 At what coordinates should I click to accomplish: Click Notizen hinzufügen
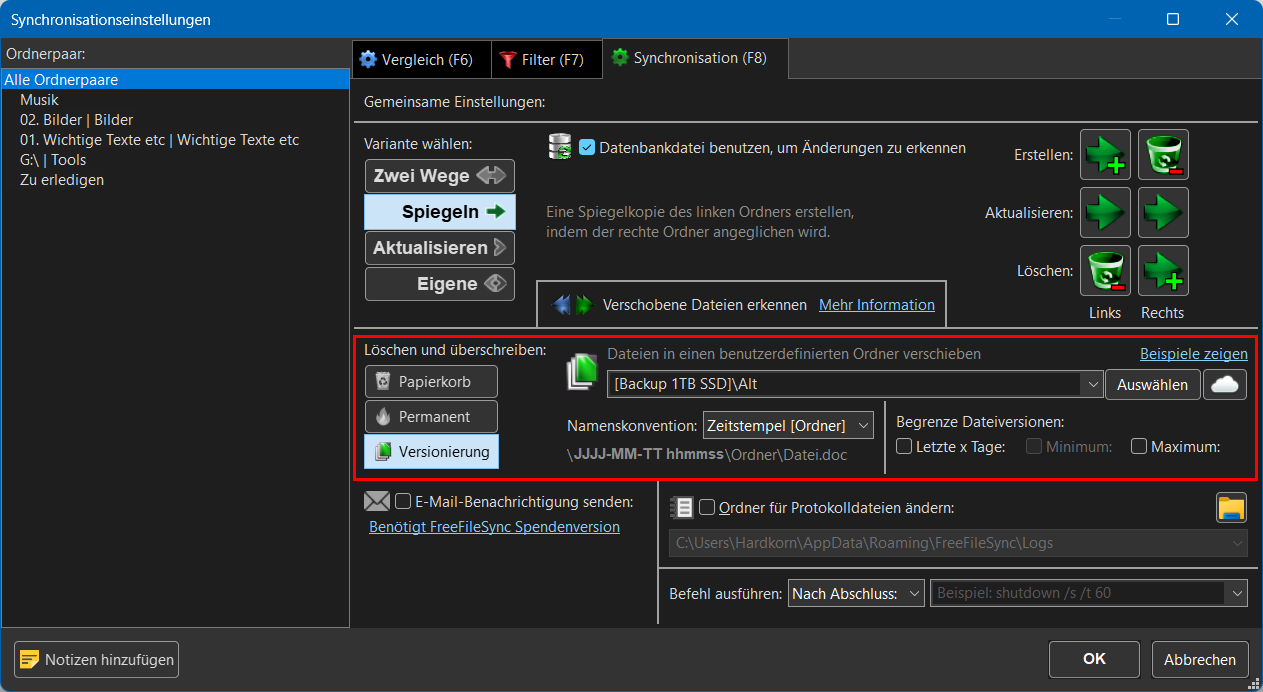[x=97, y=660]
